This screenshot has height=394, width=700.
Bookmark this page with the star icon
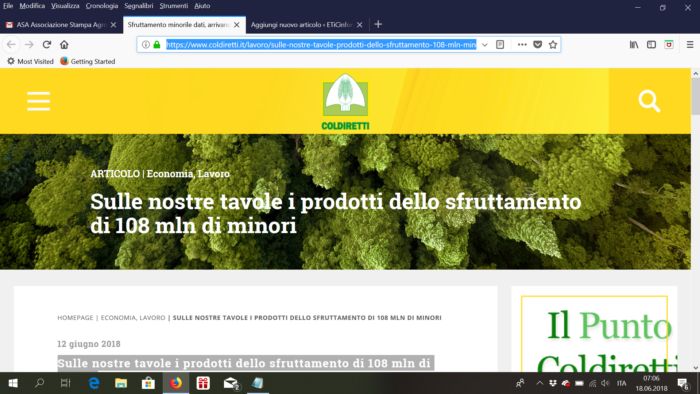coord(553,45)
